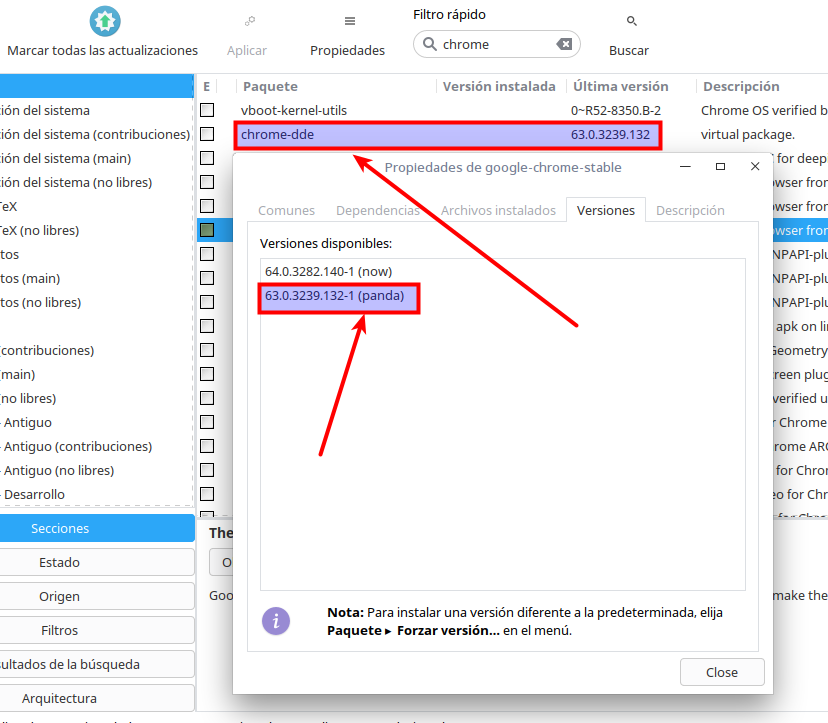Open the Archivos instalados tab
This screenshot has height=723, width=828.
(498, 210)
